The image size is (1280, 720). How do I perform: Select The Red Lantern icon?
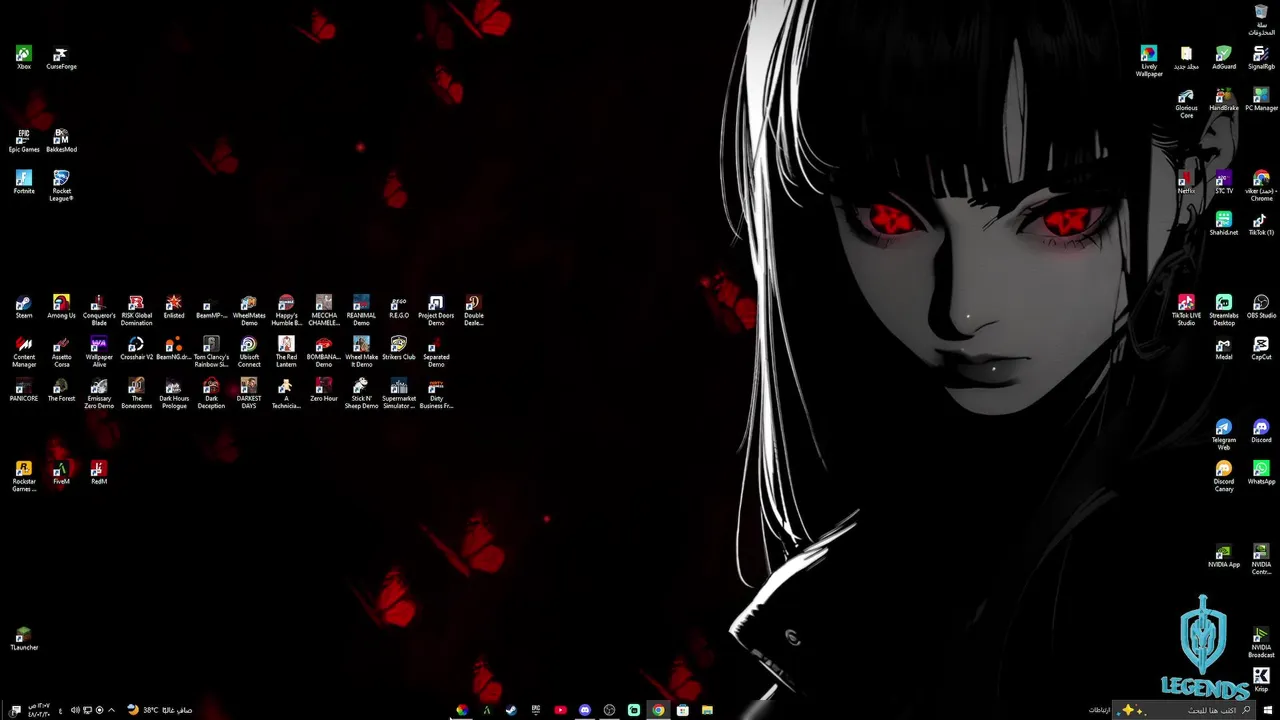point(286,353)
